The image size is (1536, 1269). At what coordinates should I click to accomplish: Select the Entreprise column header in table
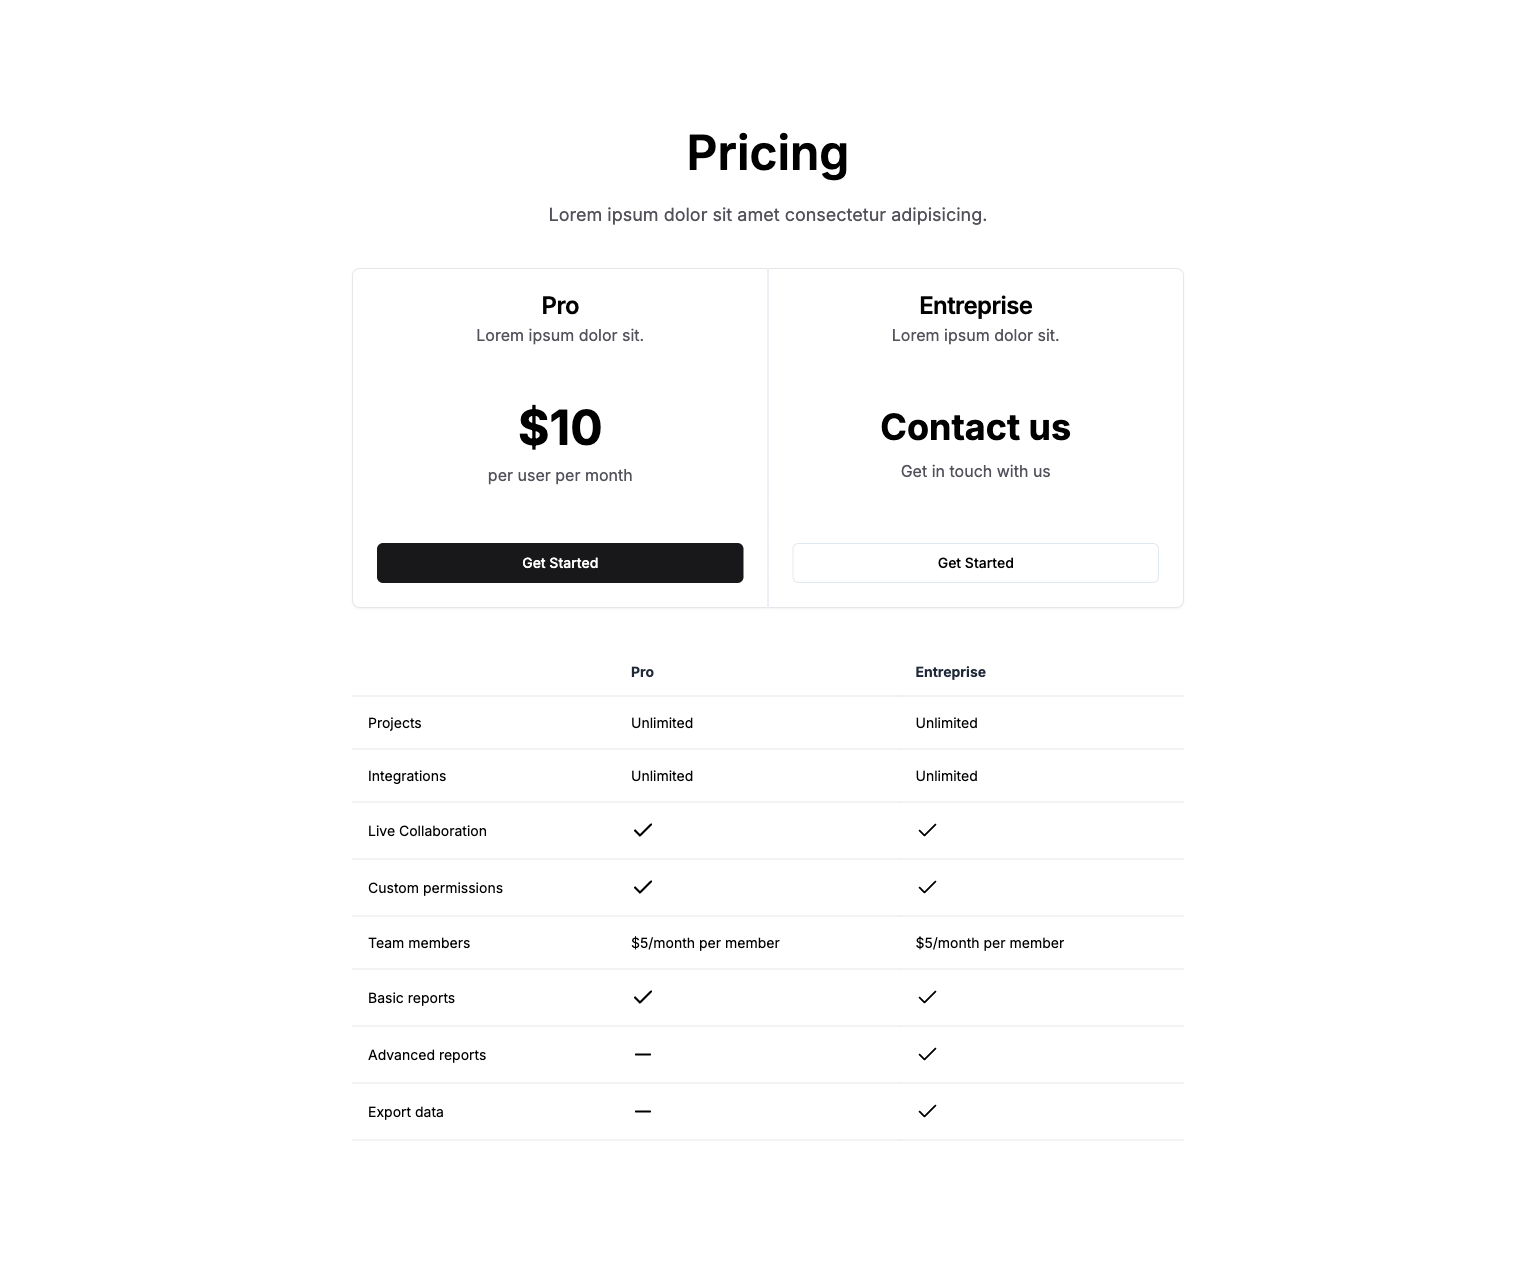pos(950,672)
